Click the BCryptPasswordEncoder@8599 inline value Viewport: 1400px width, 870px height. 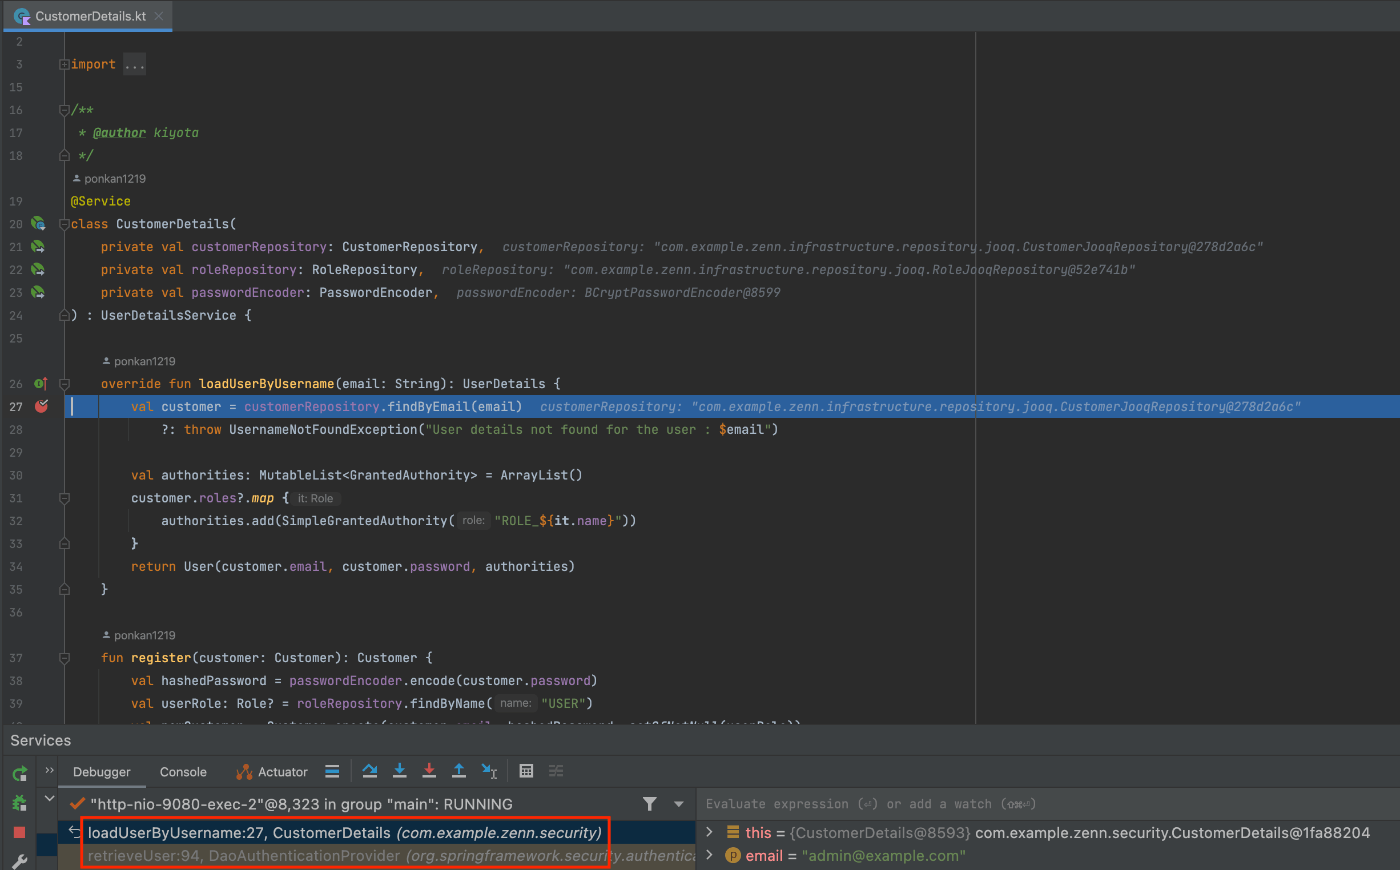(x=682, y=293)
